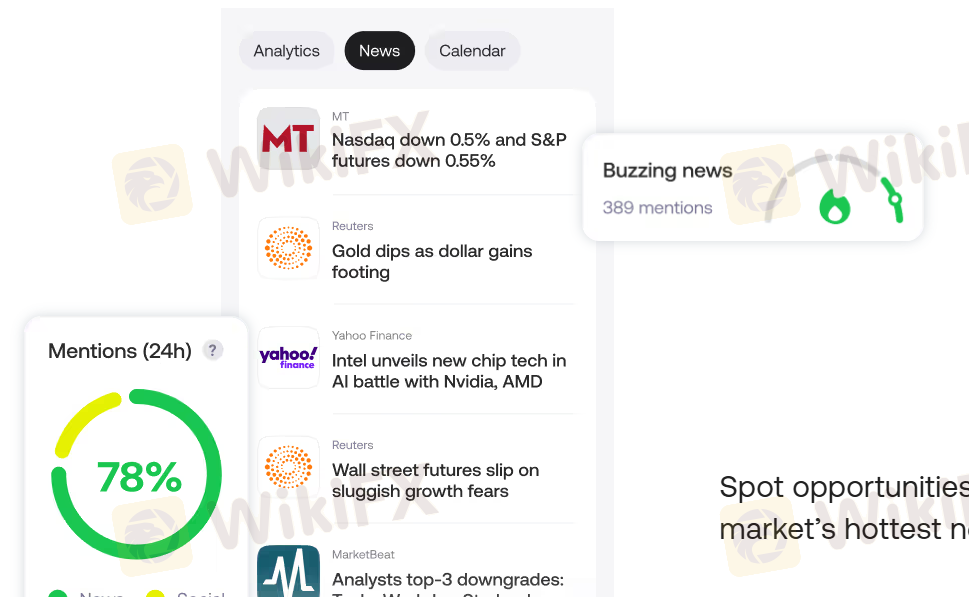Screen dimensions: 969x597
Task: Click the 78% value in the mentions ring
Action: [x=139, y=477]
